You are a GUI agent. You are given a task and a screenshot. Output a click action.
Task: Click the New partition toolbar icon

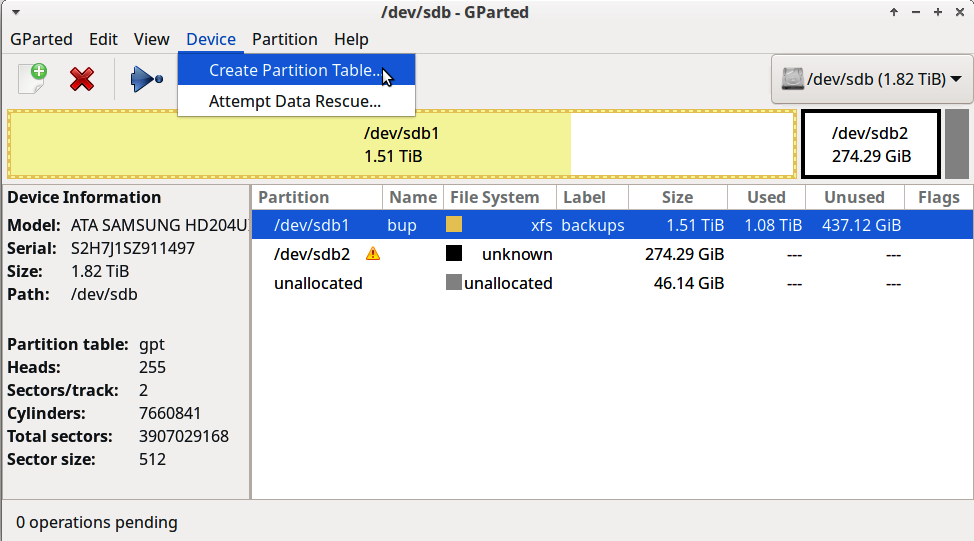point(32,79)
